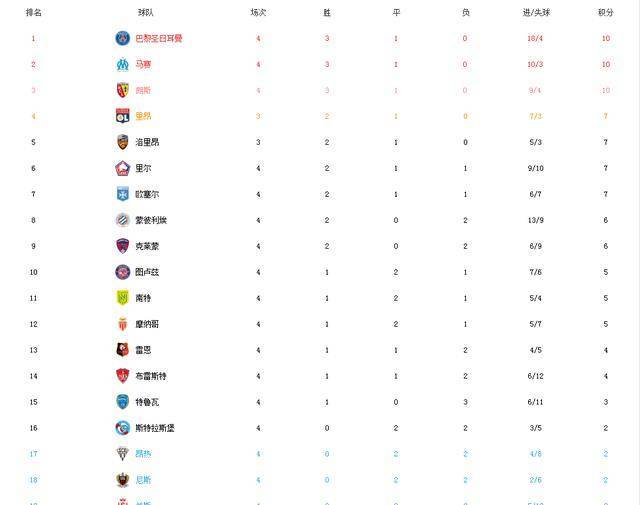640x505 pixels.
Task: Open the Lorient team crest
Action: tap(122, 142)
